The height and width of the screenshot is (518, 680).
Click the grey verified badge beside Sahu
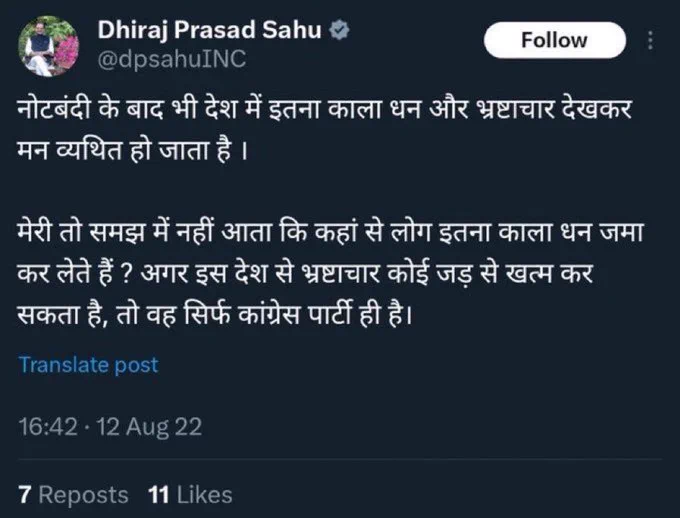[x=340, y=30]
